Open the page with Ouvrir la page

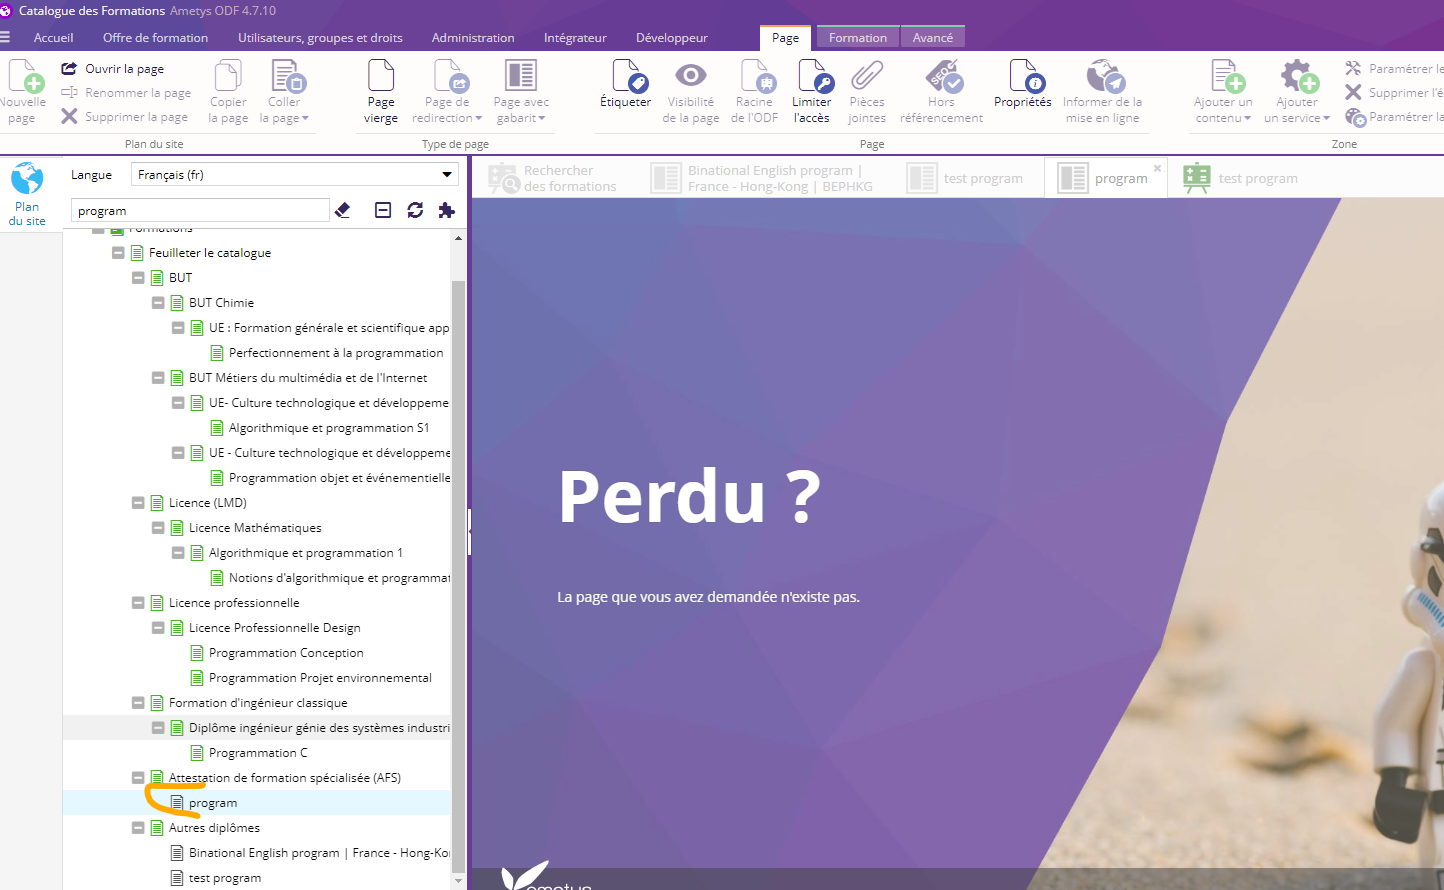113,69
